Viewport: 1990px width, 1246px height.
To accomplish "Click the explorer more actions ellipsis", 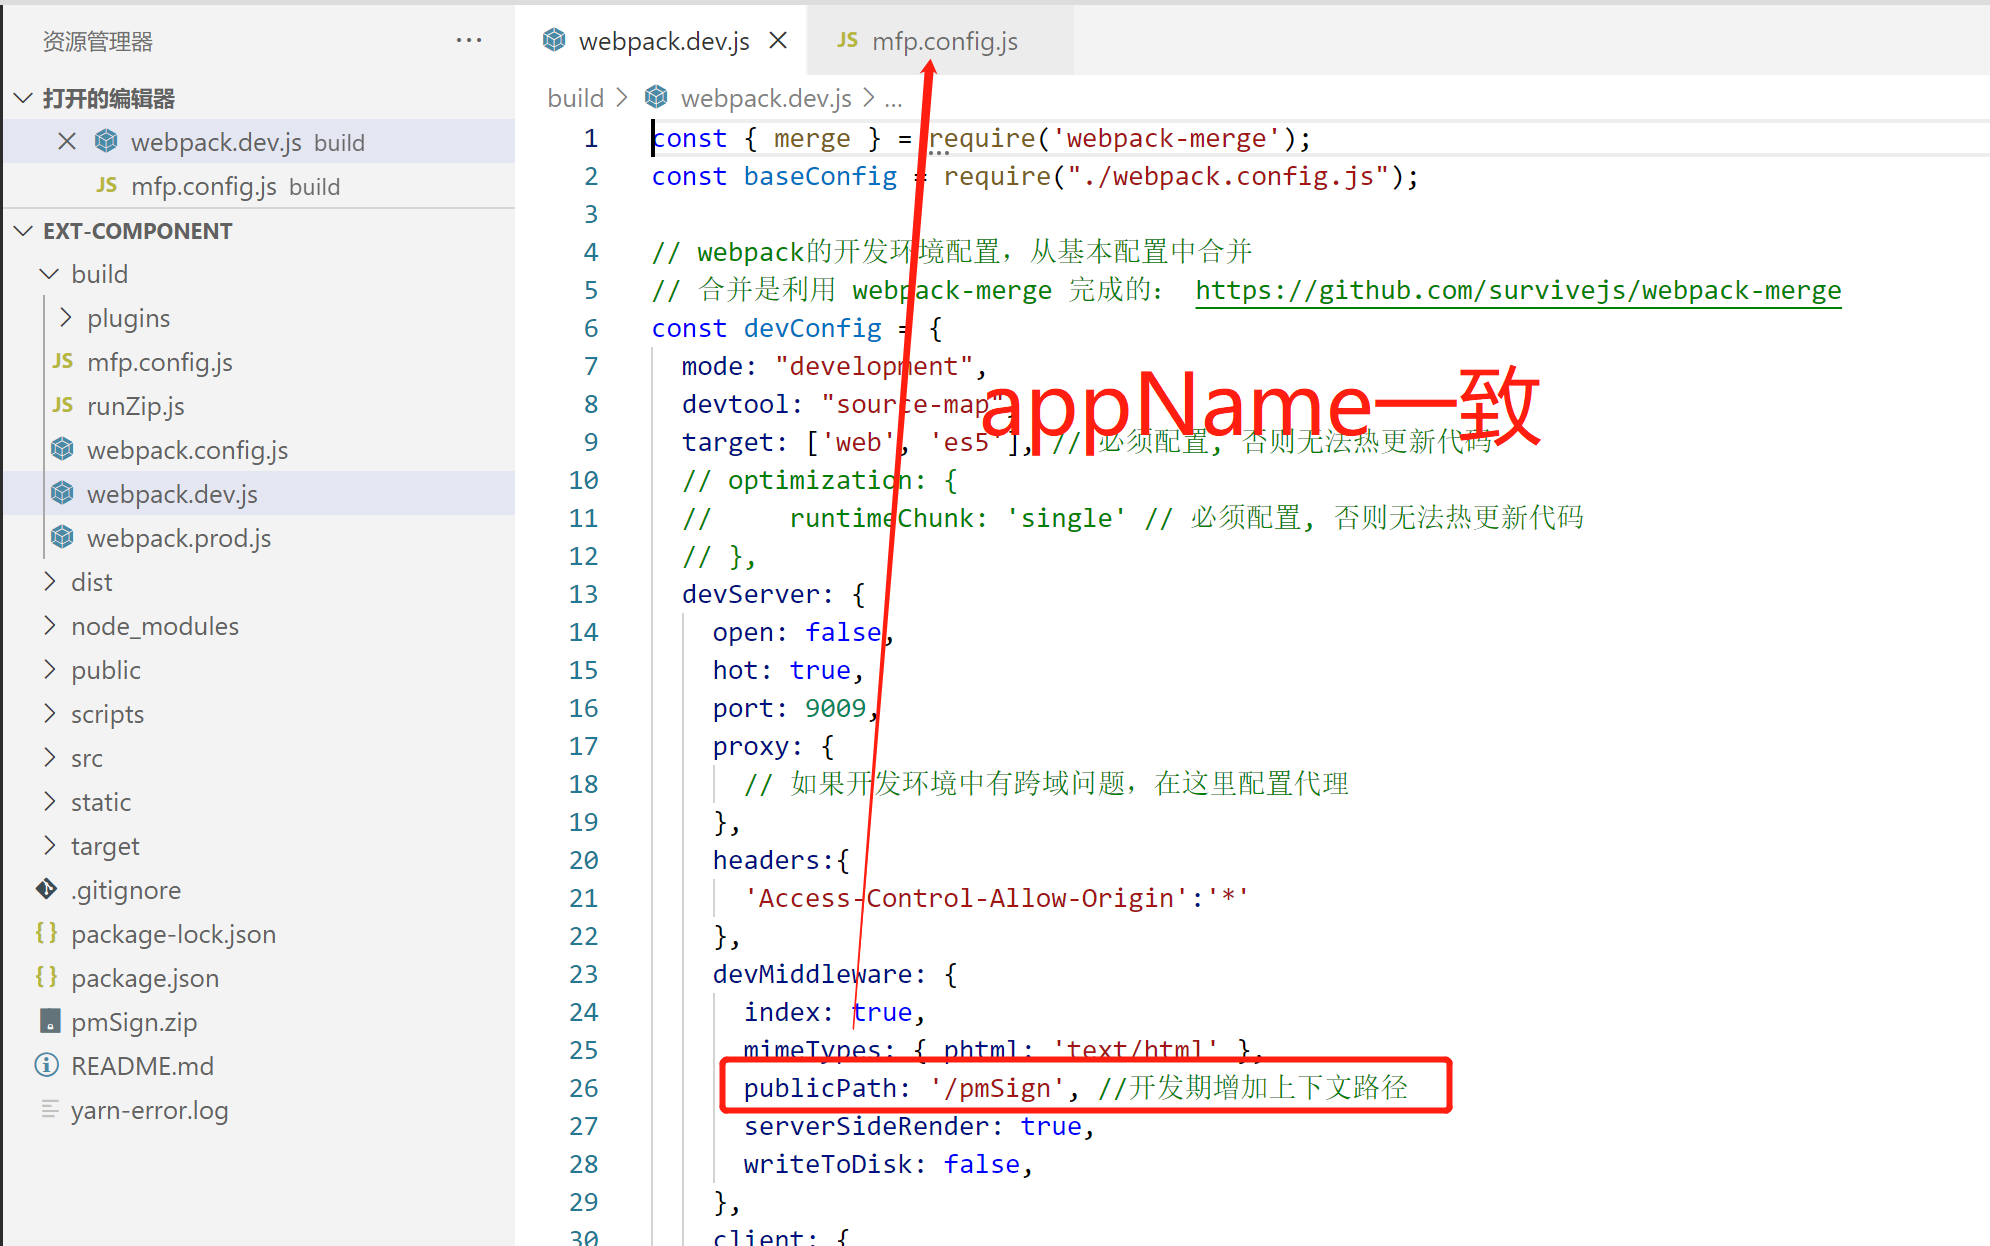I will (468, 41).
